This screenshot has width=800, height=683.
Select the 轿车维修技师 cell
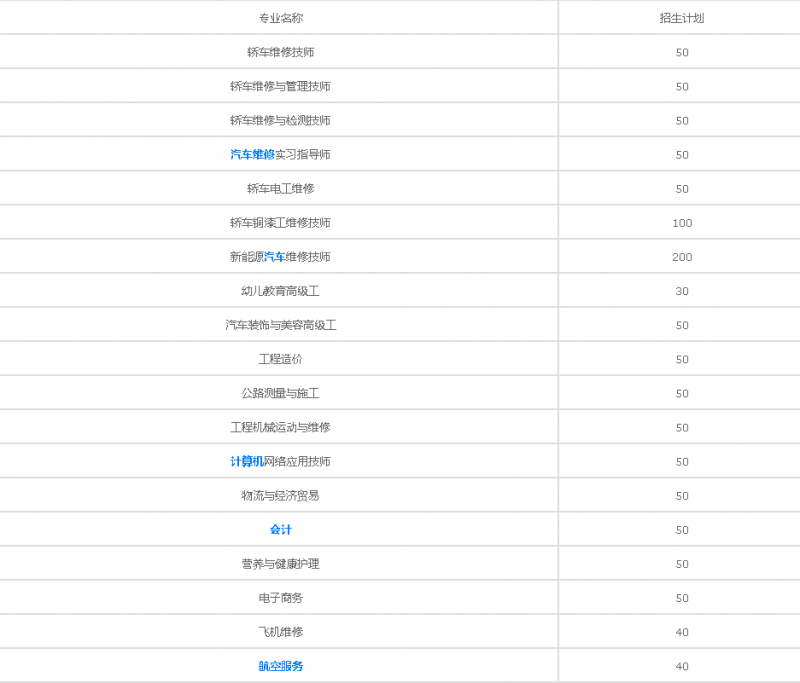(280, 52)
